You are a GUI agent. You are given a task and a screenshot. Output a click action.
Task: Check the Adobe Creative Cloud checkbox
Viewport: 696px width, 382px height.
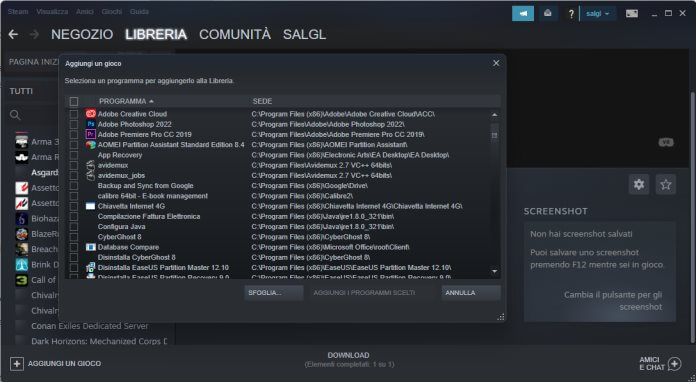pos(74,114)
